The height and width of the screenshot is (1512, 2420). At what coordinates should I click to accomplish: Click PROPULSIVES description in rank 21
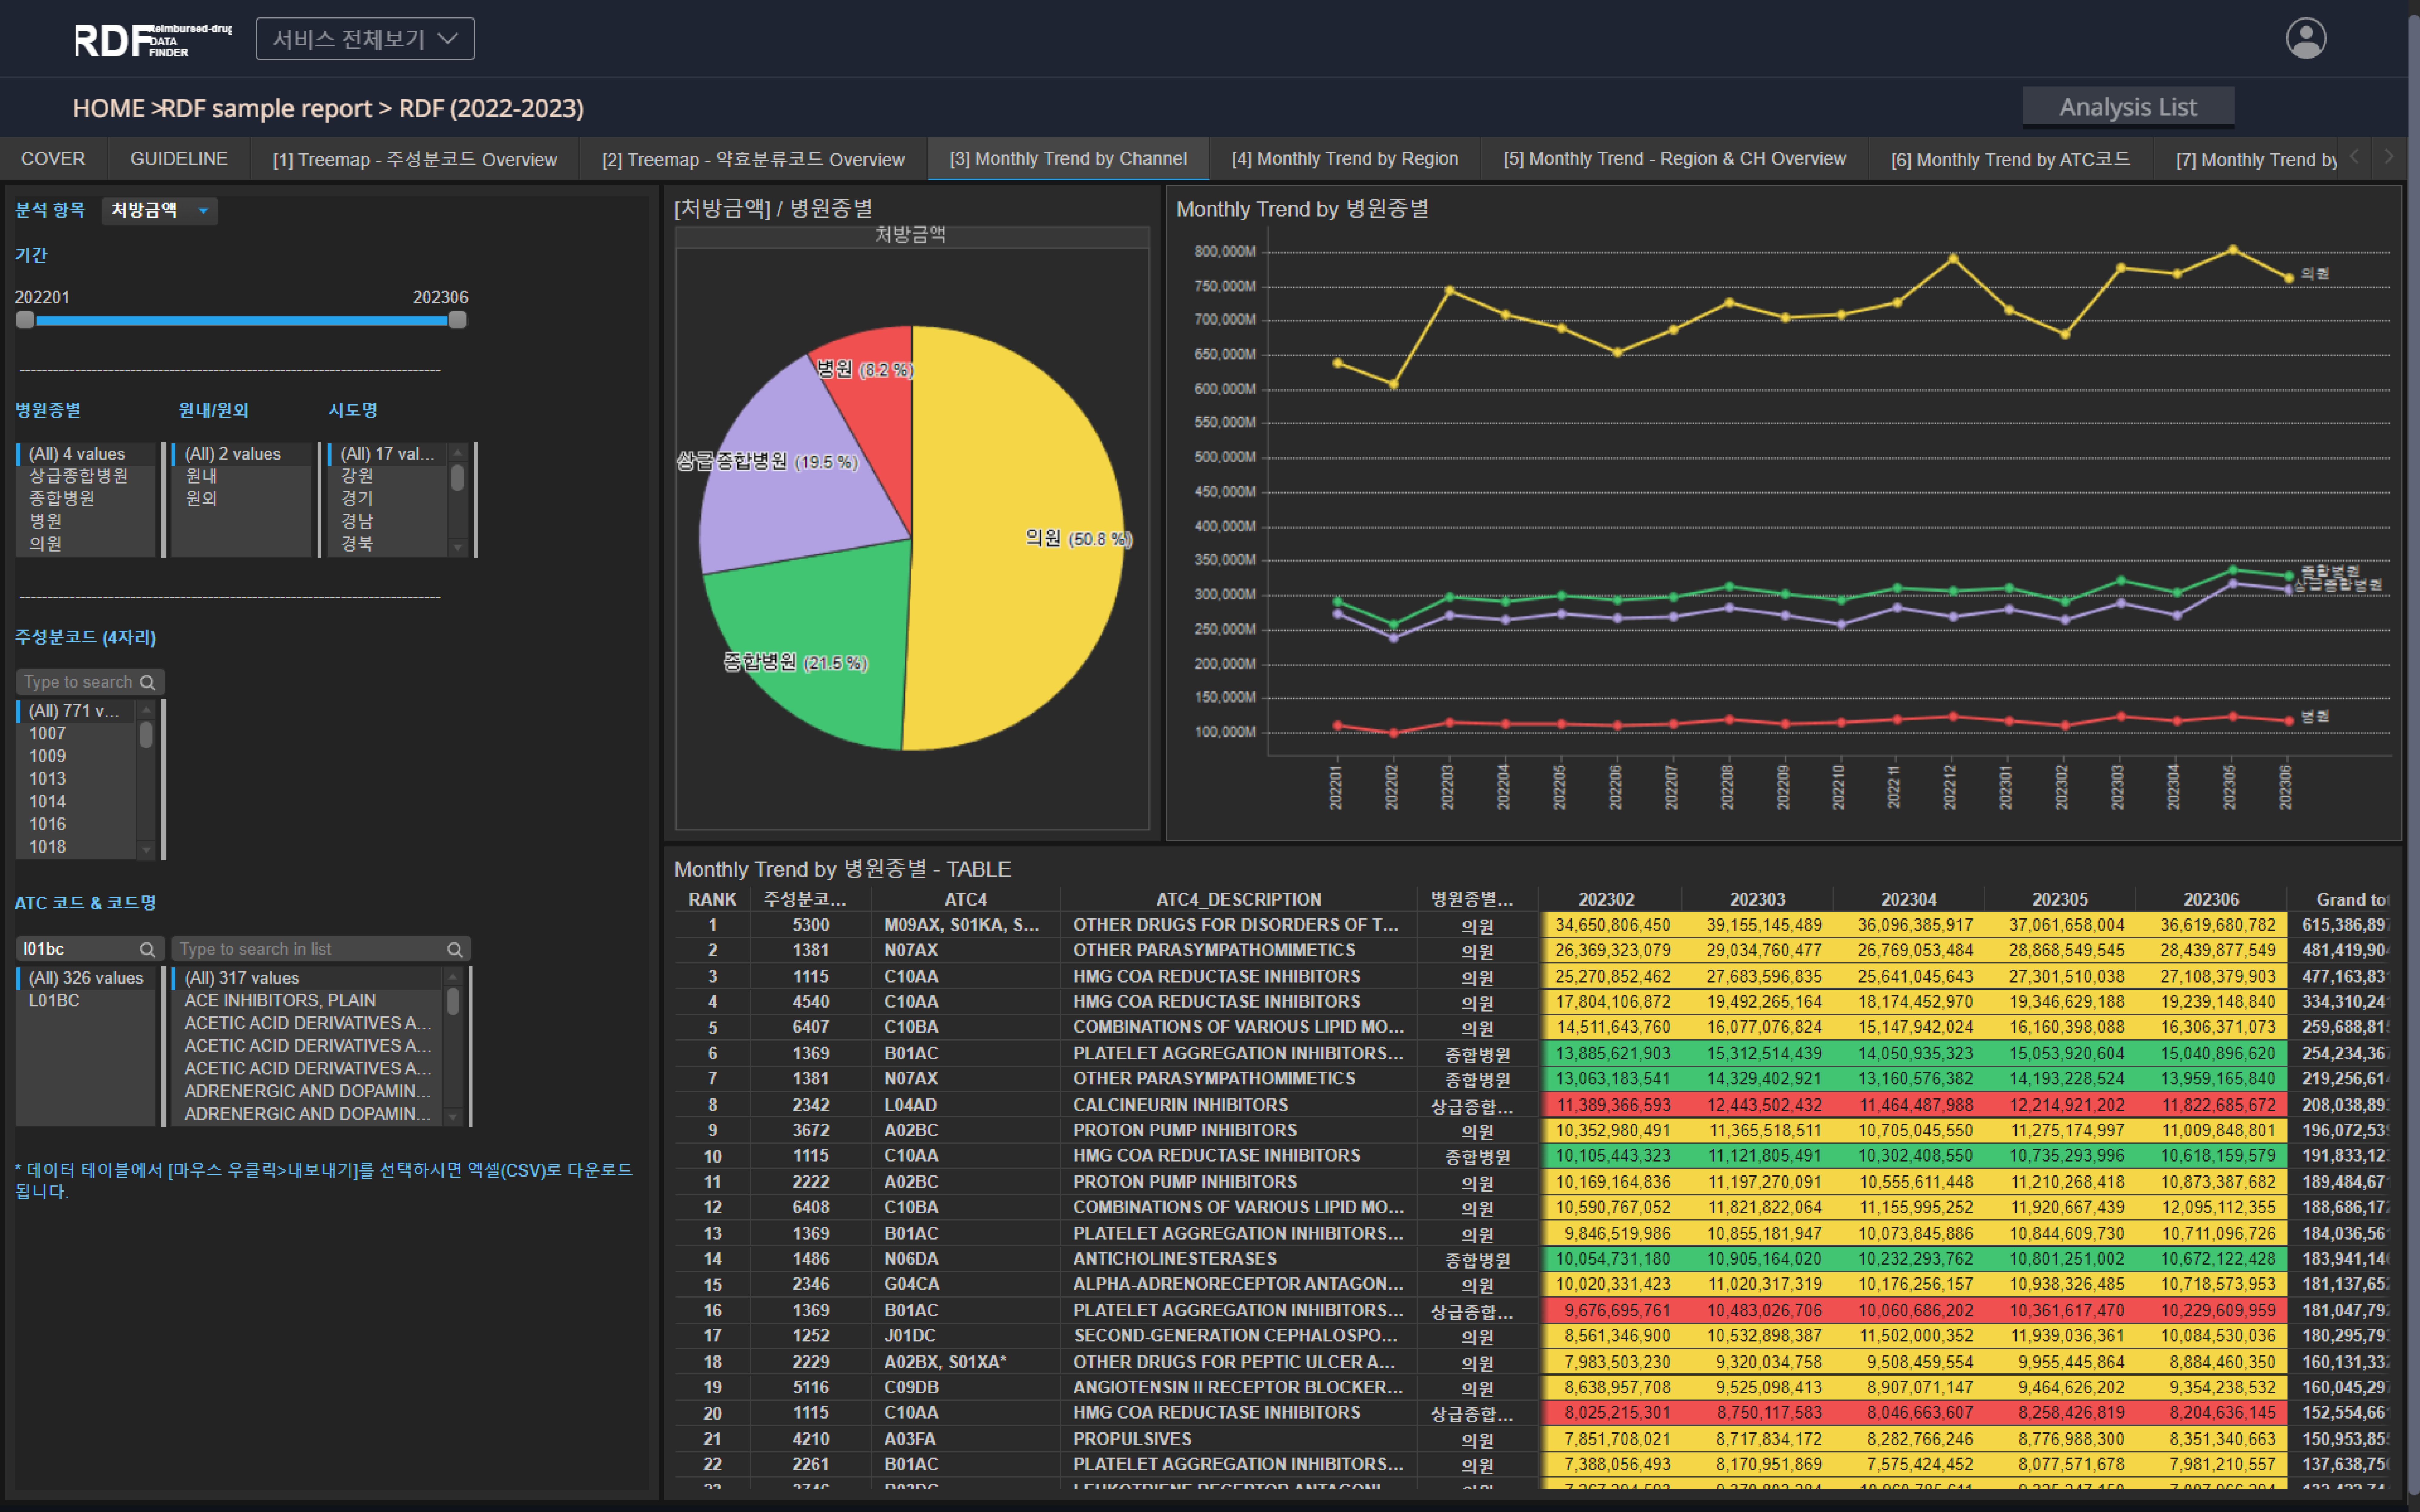tap(1132, 1439)
